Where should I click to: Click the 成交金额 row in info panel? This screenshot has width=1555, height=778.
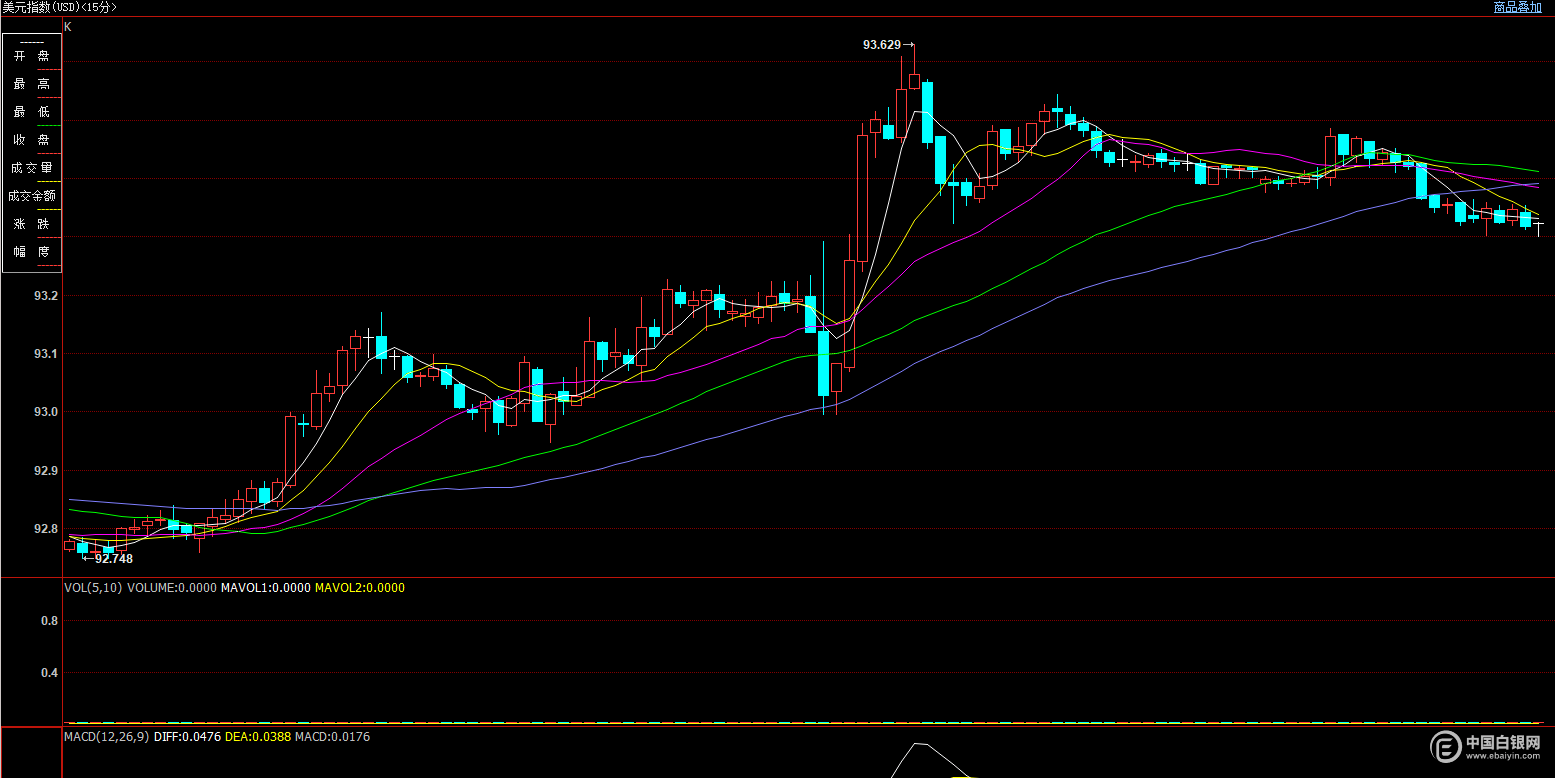(31, 196)
